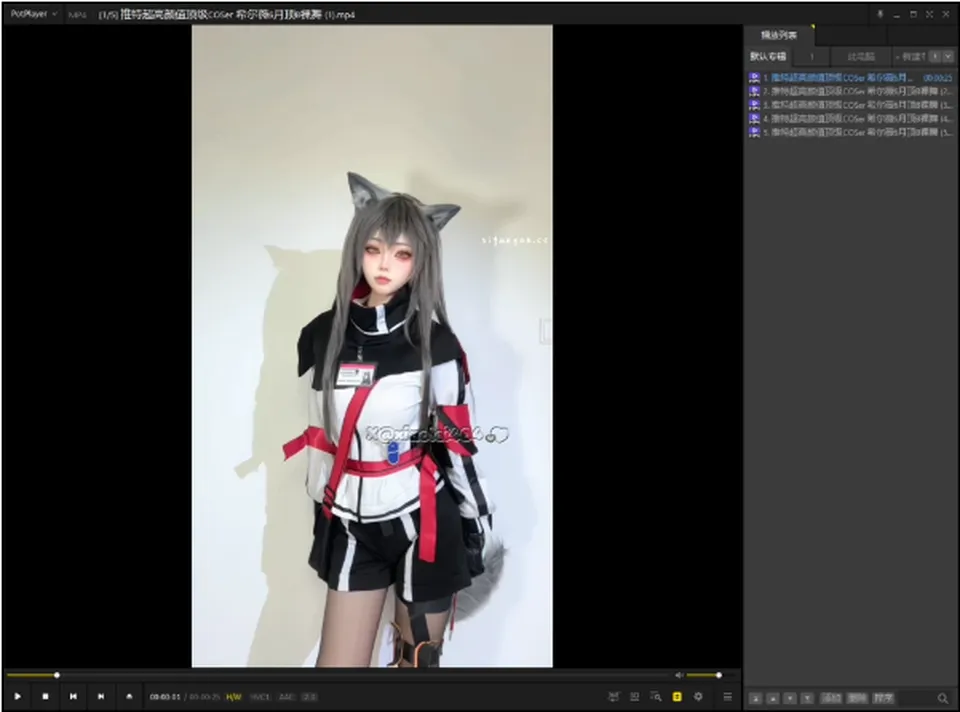Select playlist item 1 currently playing

pyautogui.click(x=850, y=78)
